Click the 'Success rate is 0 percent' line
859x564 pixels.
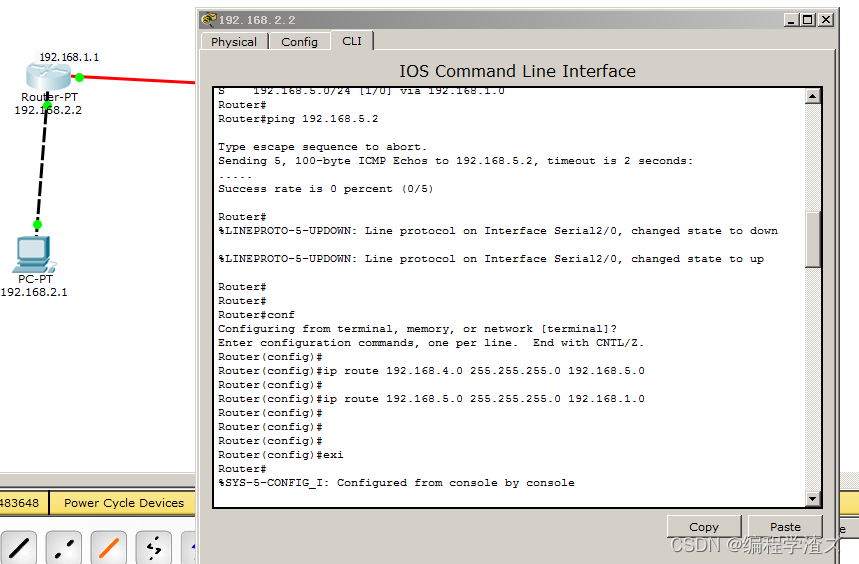click(x=325, y=189)
